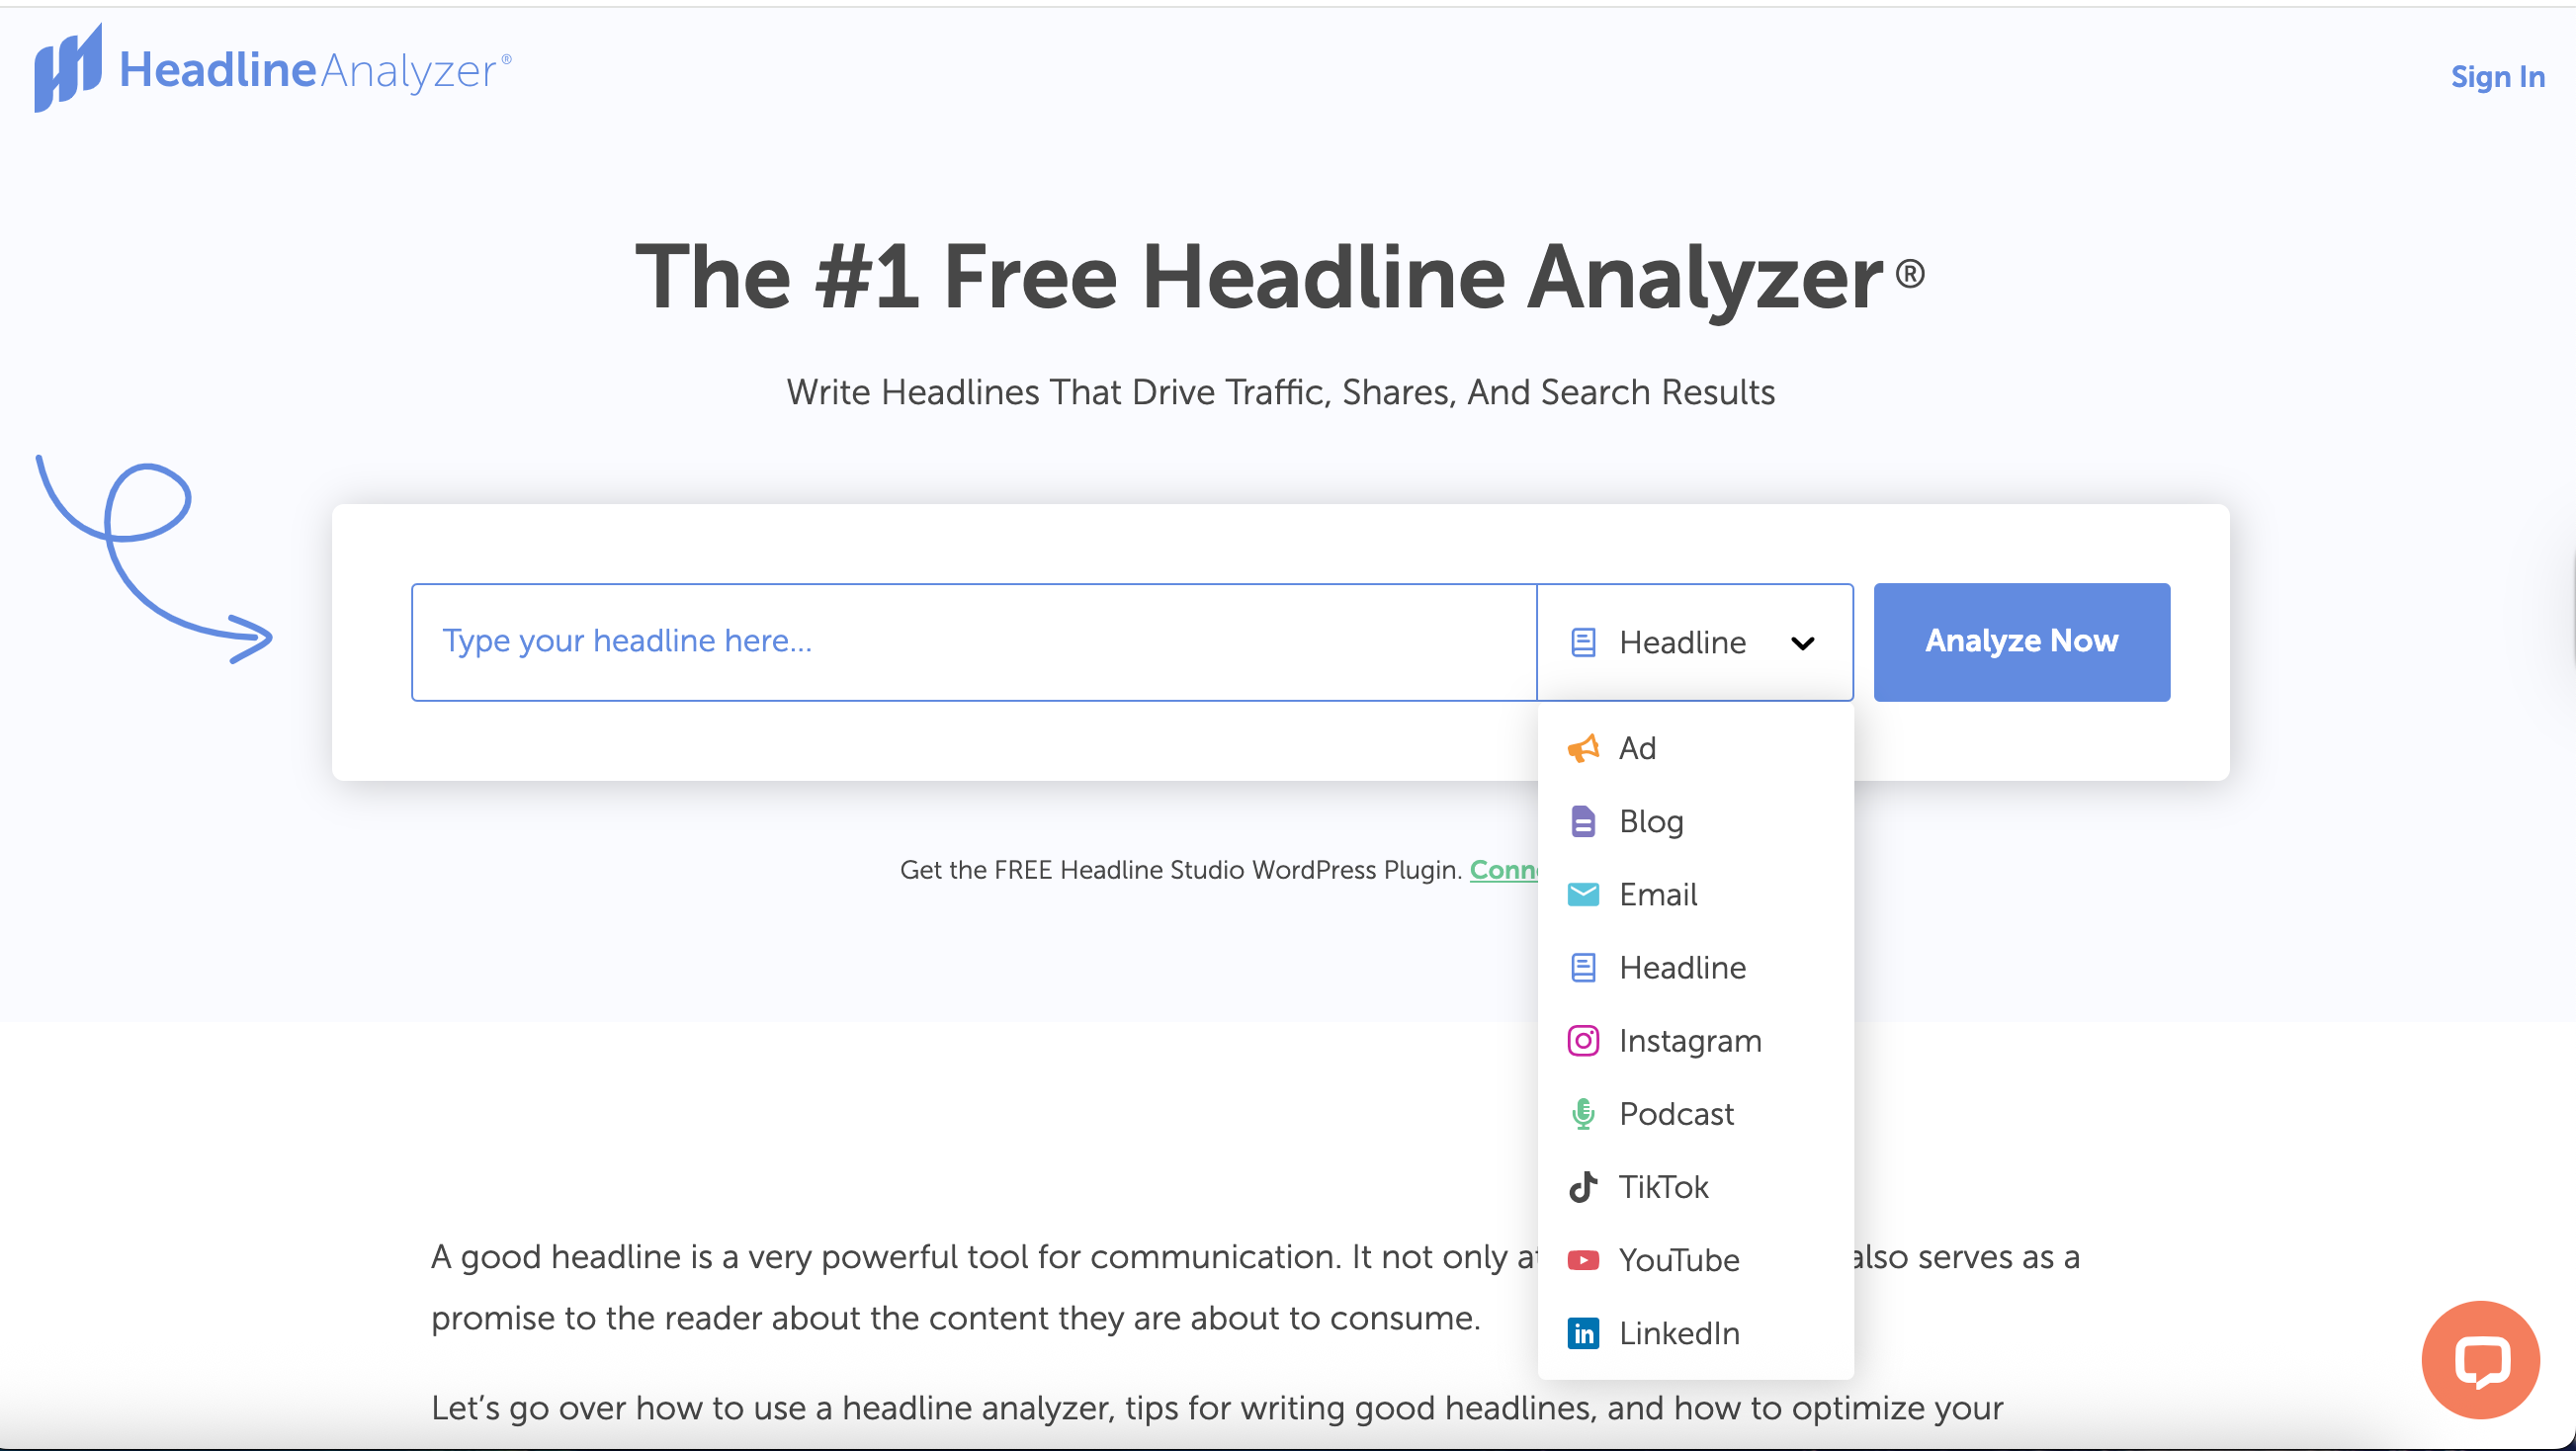Choose Blog from the type list

click(x=1695, y=821)
